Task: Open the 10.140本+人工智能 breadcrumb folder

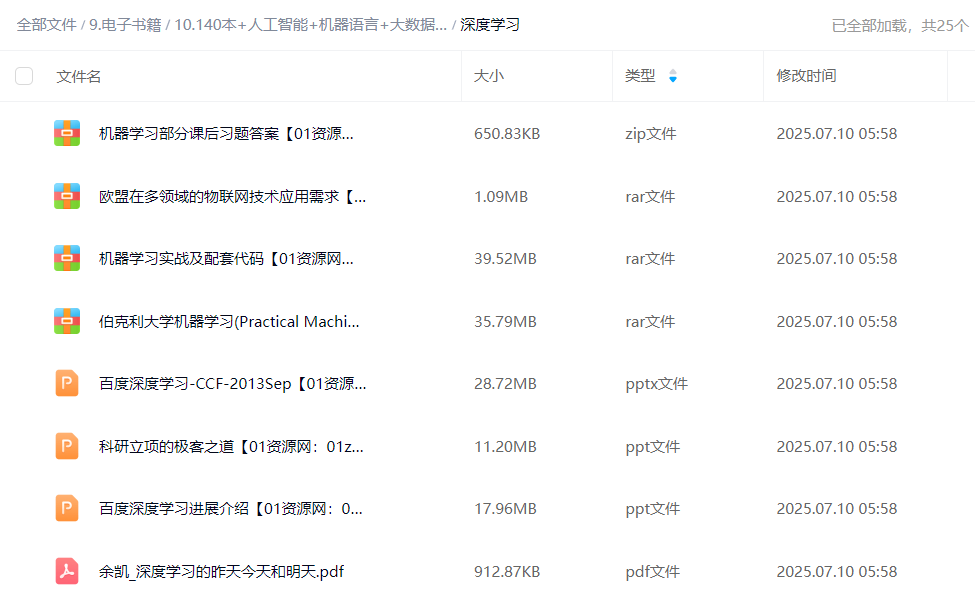Action: (x=310, y=25)
